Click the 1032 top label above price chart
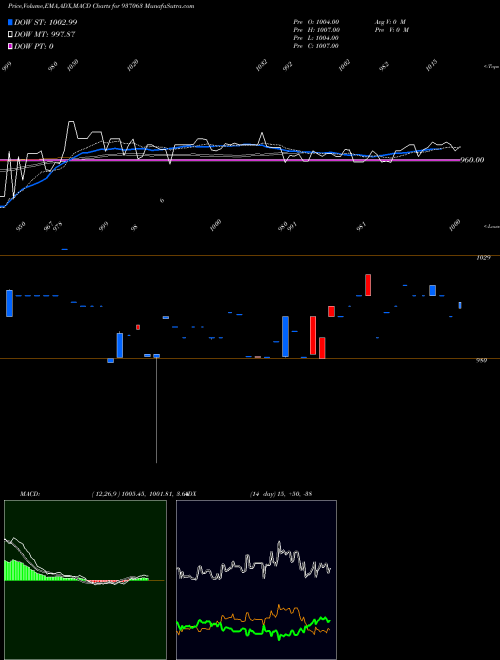The image size is (500, 660). point(261,66)
